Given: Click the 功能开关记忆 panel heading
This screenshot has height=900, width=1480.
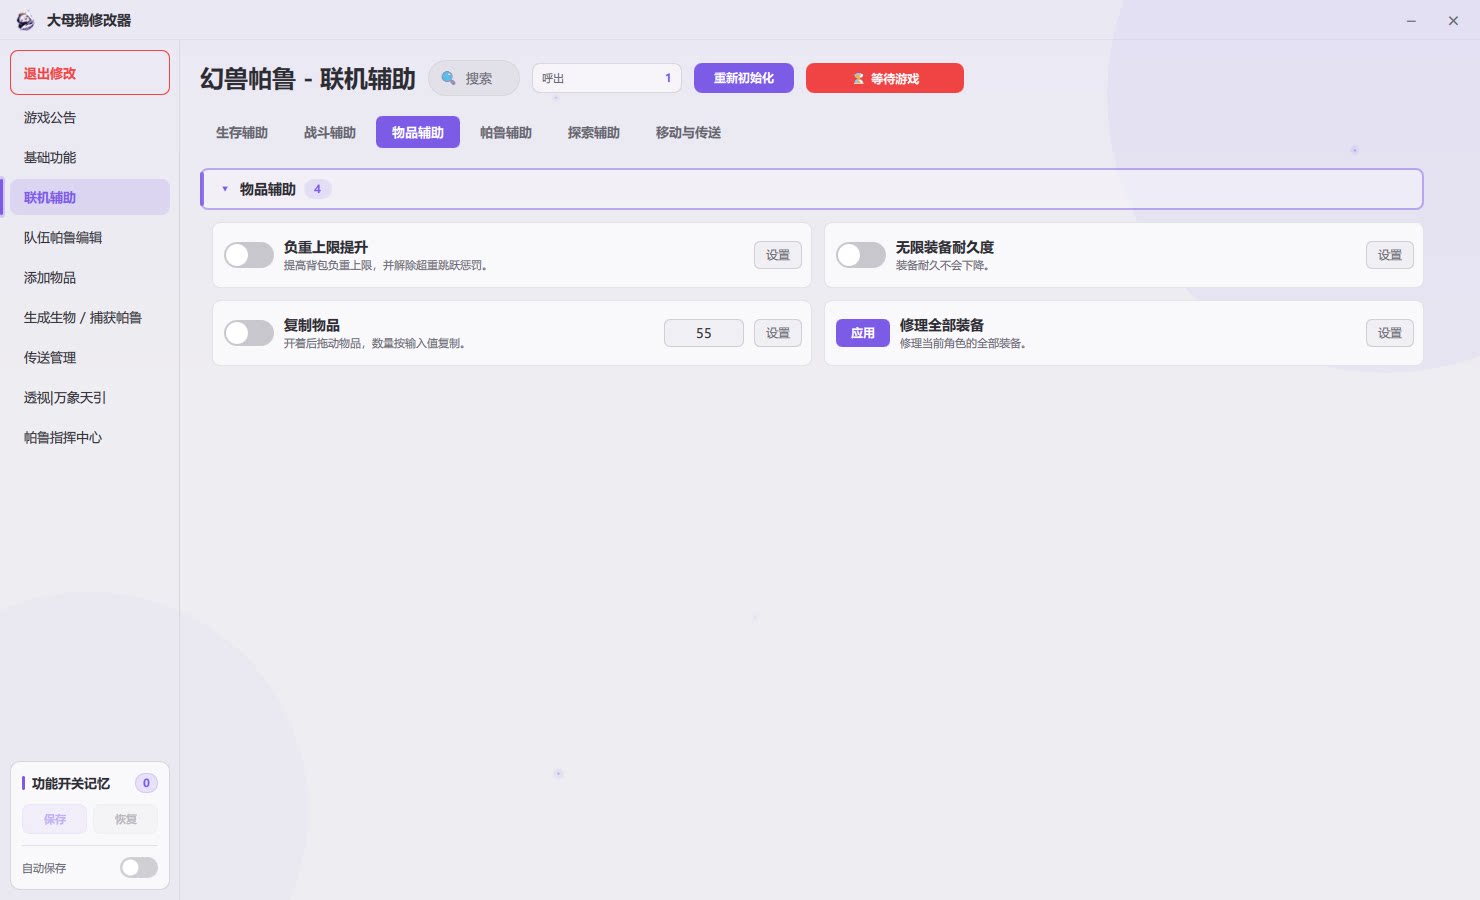Looking at the screenshot, I should (71, 783).
